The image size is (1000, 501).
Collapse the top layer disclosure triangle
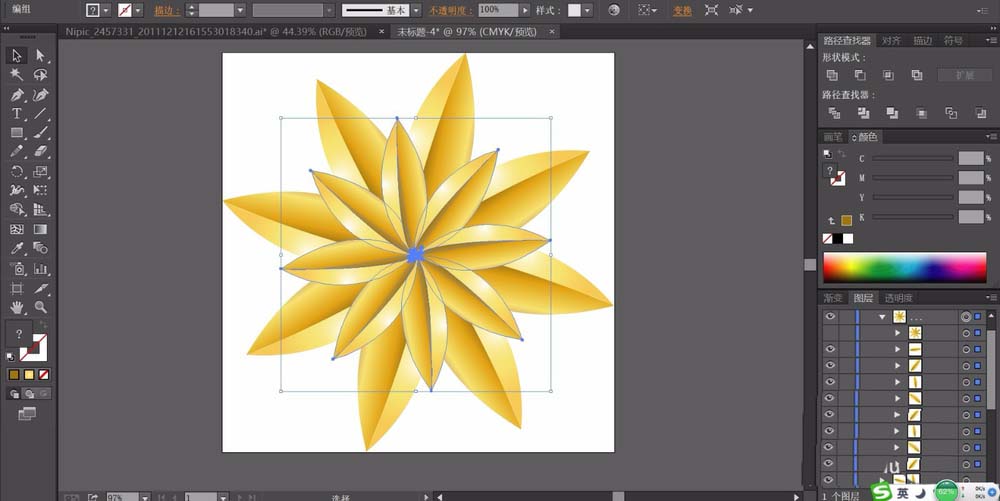click(883, 317)
